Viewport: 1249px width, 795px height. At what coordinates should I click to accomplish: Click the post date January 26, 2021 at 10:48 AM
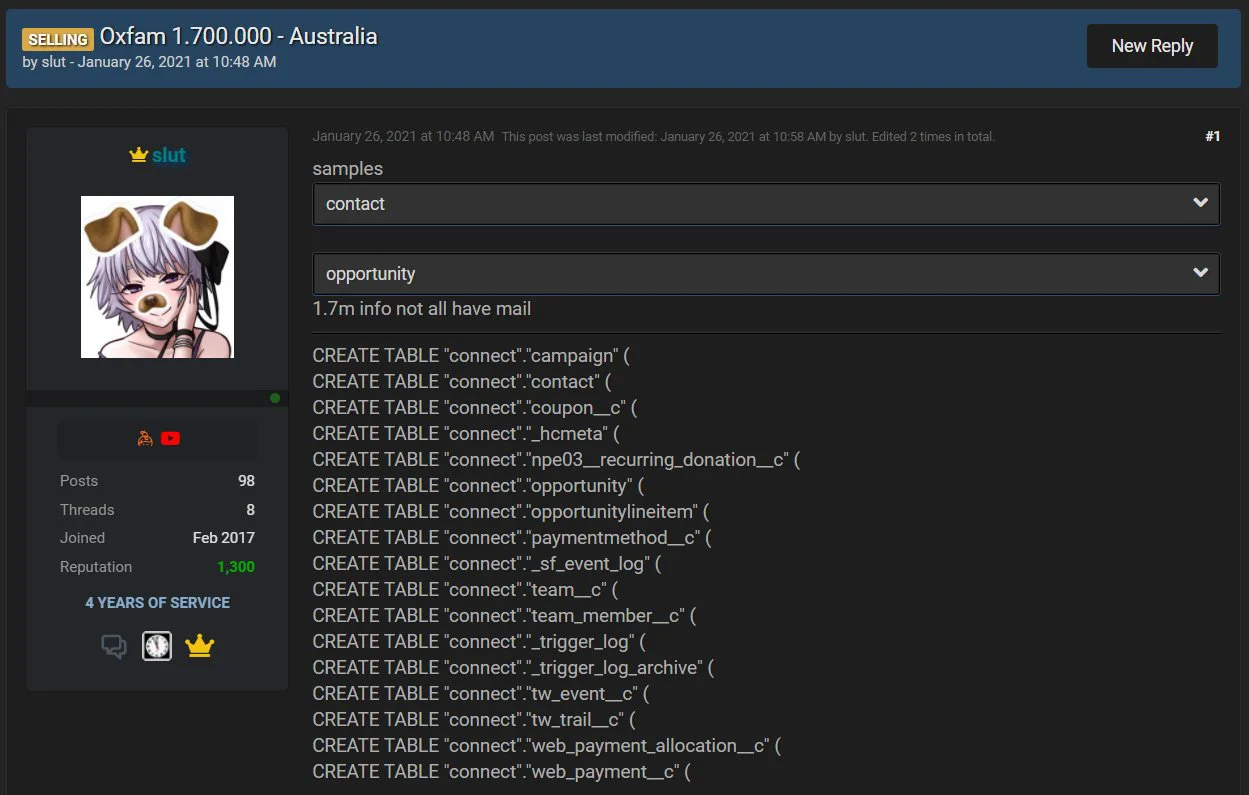click(403, 136)
